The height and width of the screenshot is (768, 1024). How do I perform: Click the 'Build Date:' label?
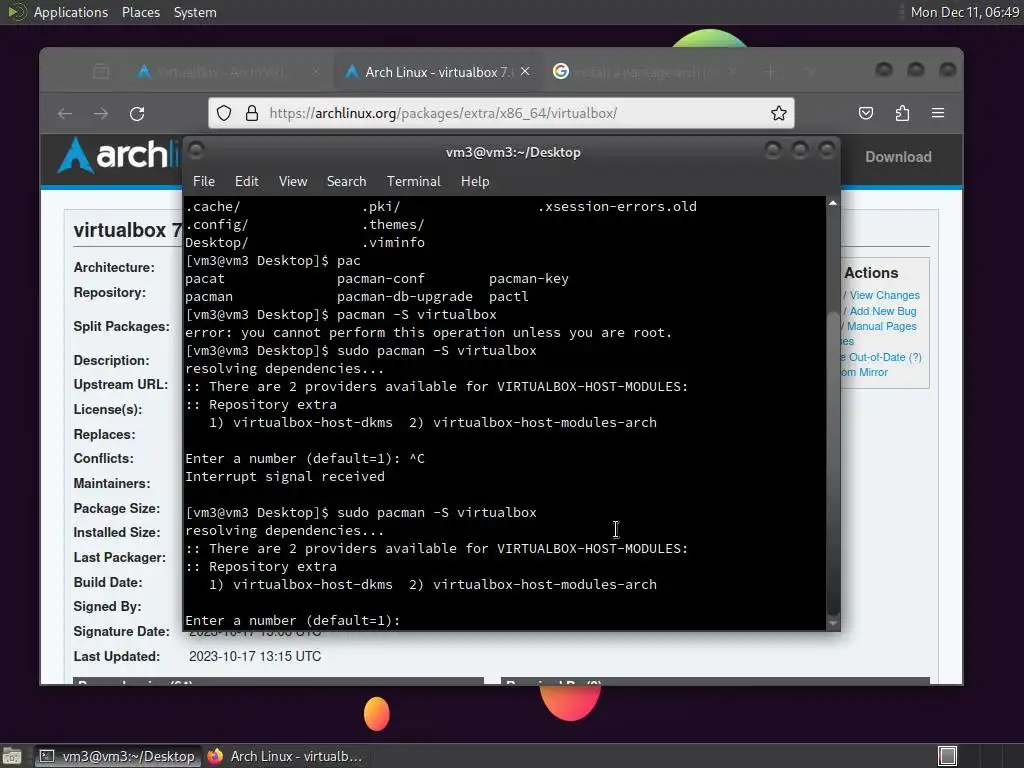tap(107, 582)
